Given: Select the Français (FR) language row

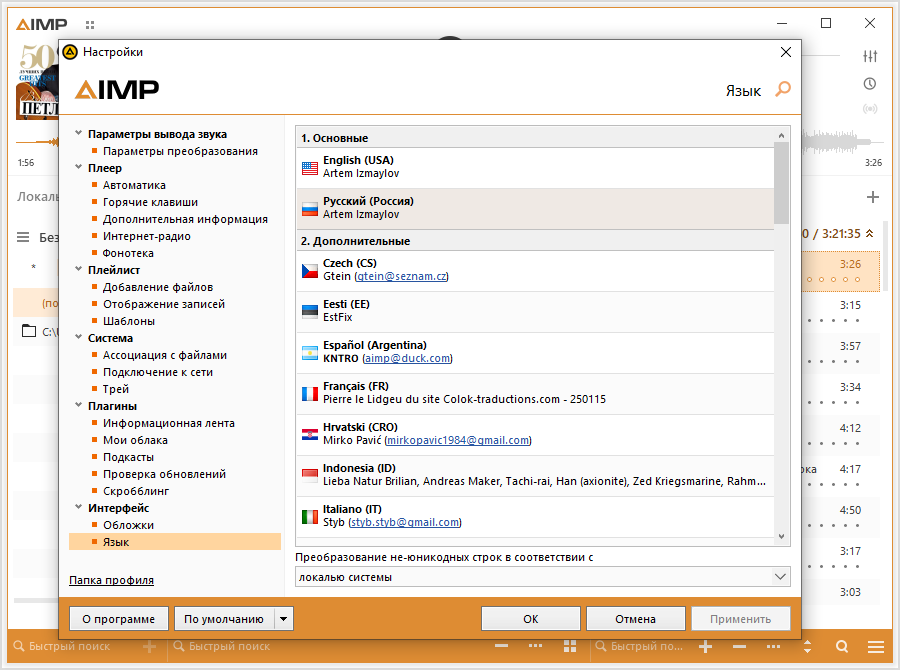Looking at the screenshot, I should (535, 394).
